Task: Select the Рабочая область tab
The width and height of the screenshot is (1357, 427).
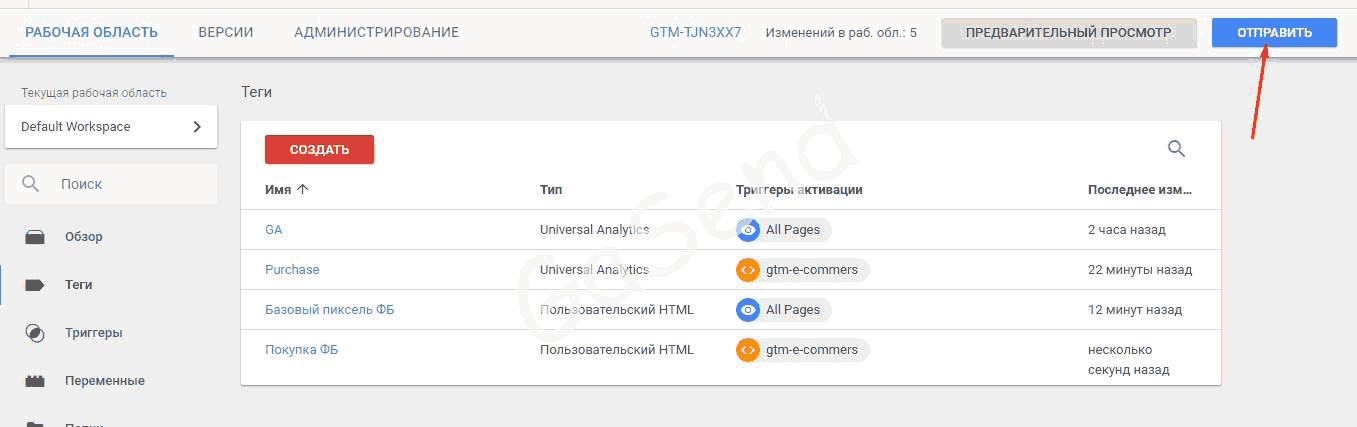Action: tap(91, 32)
